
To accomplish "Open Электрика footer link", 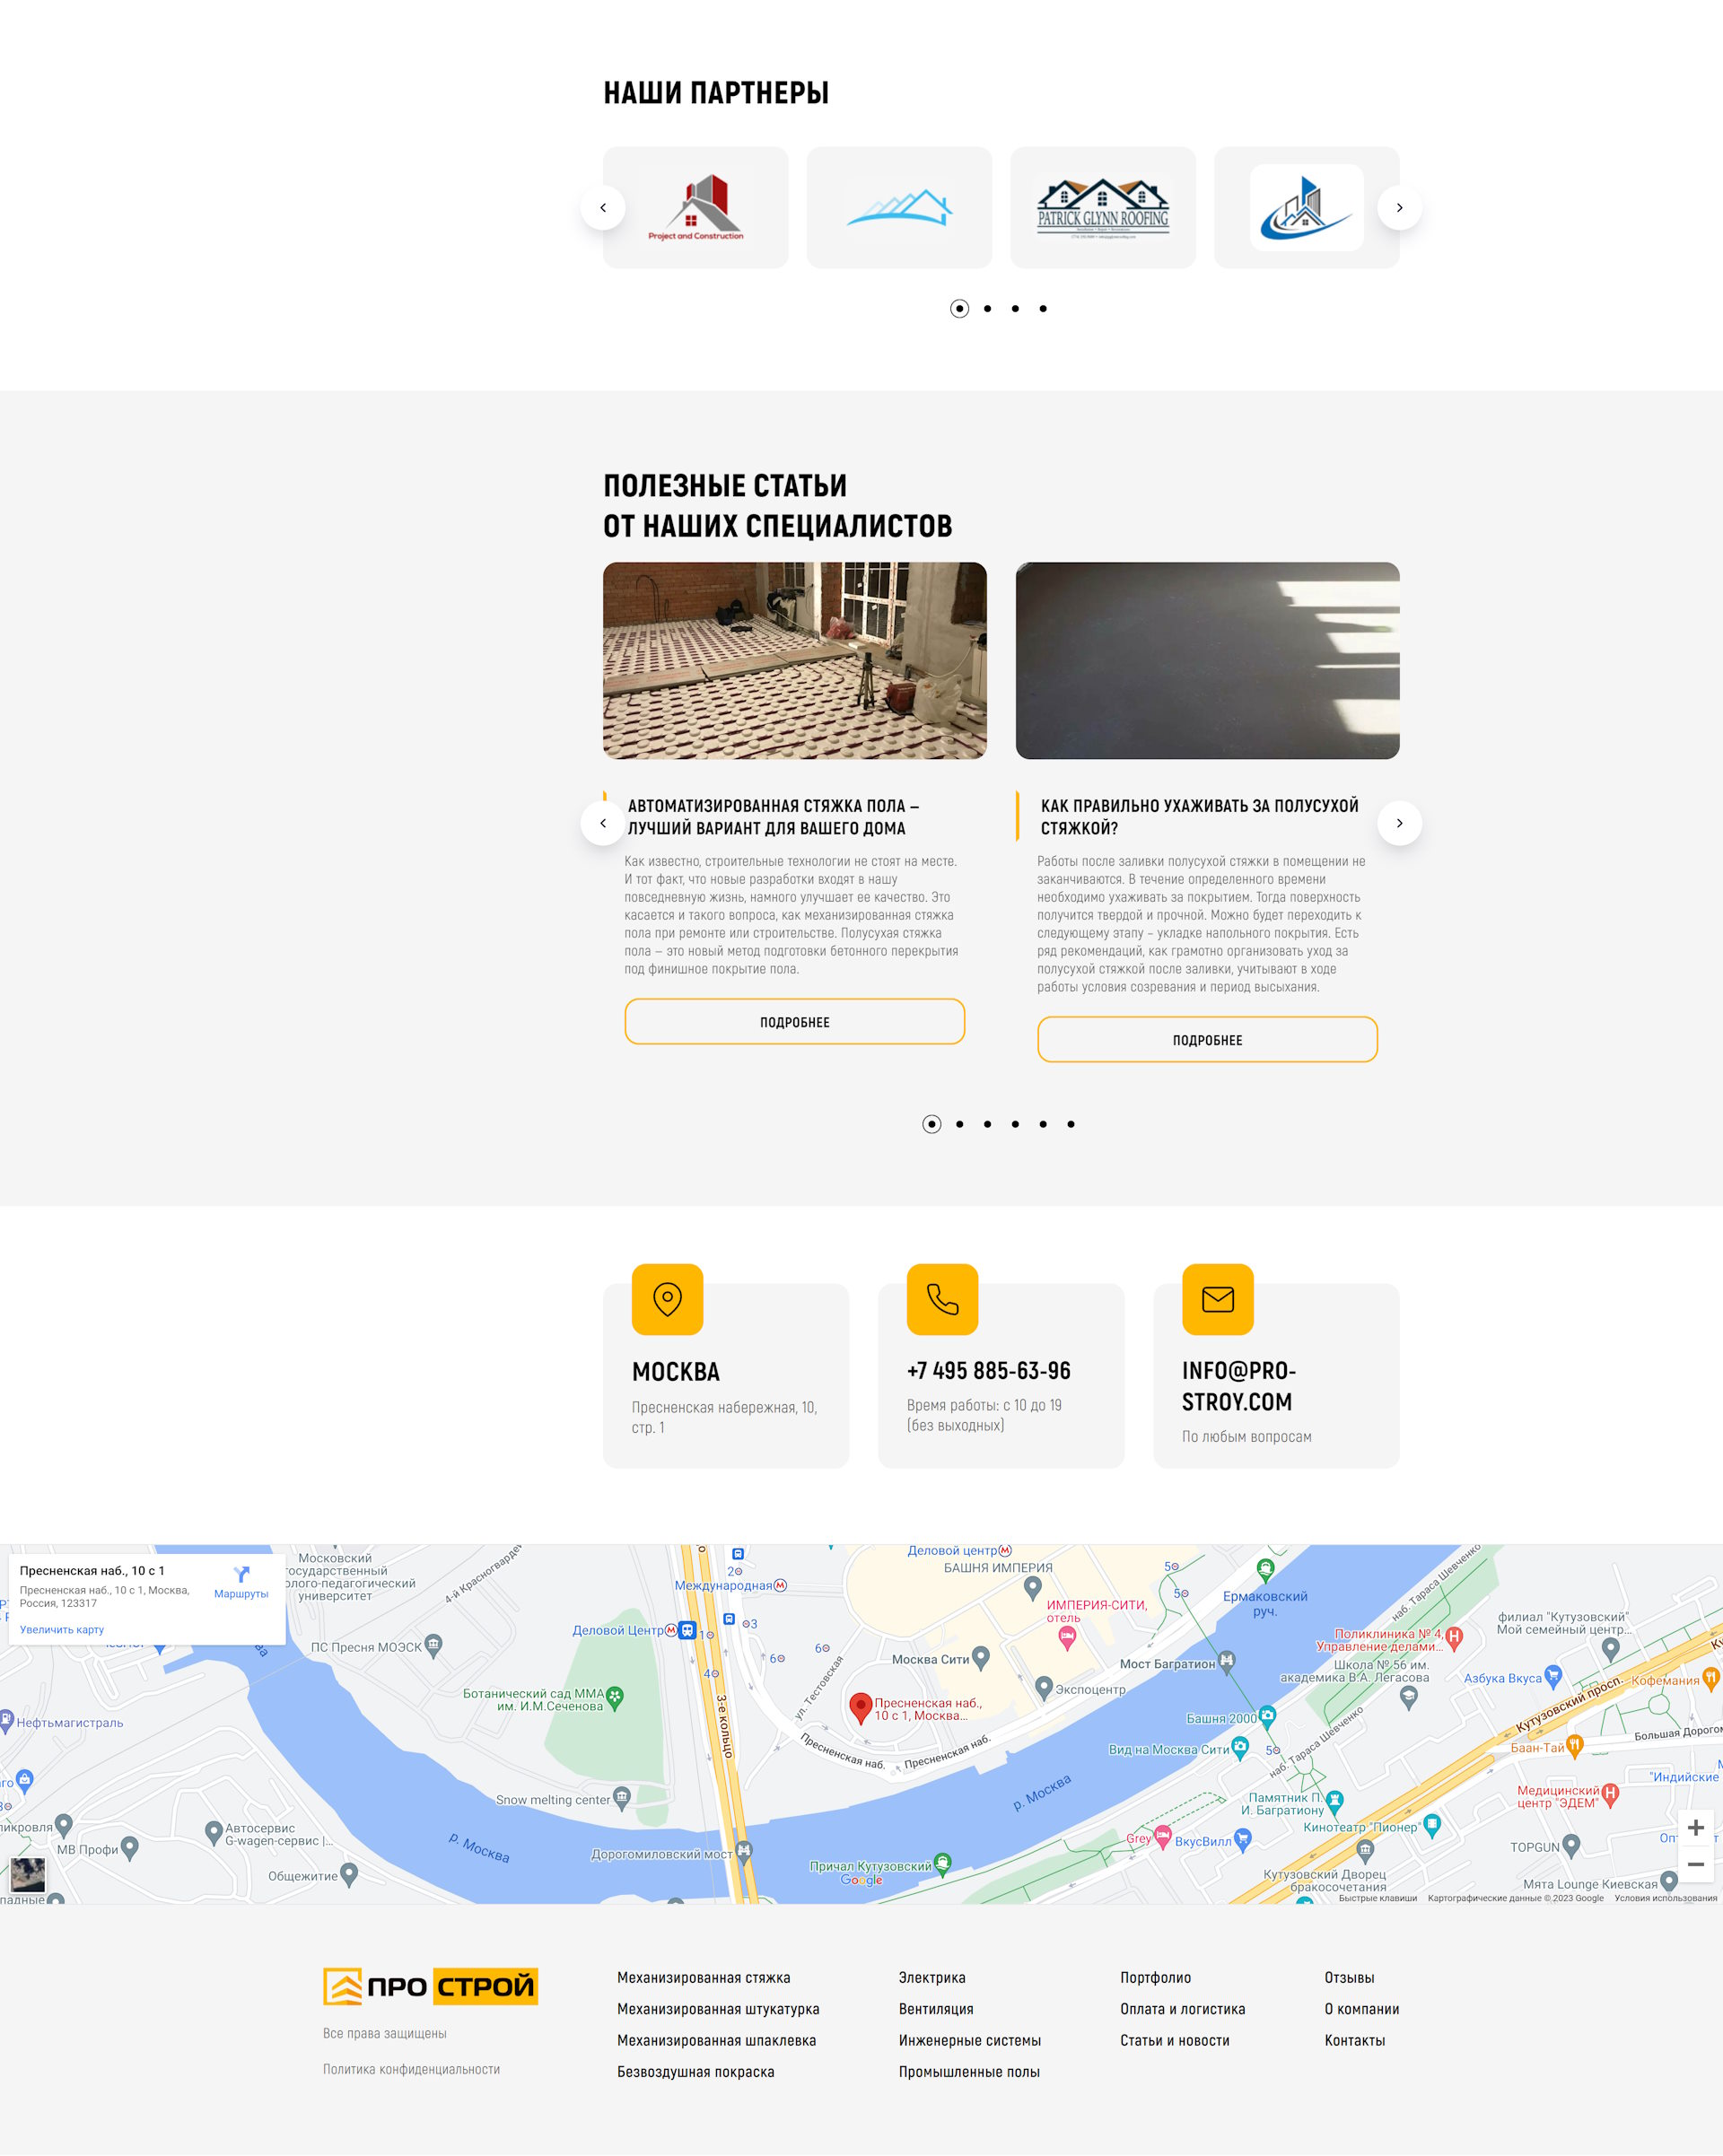I will (932, 1977).
